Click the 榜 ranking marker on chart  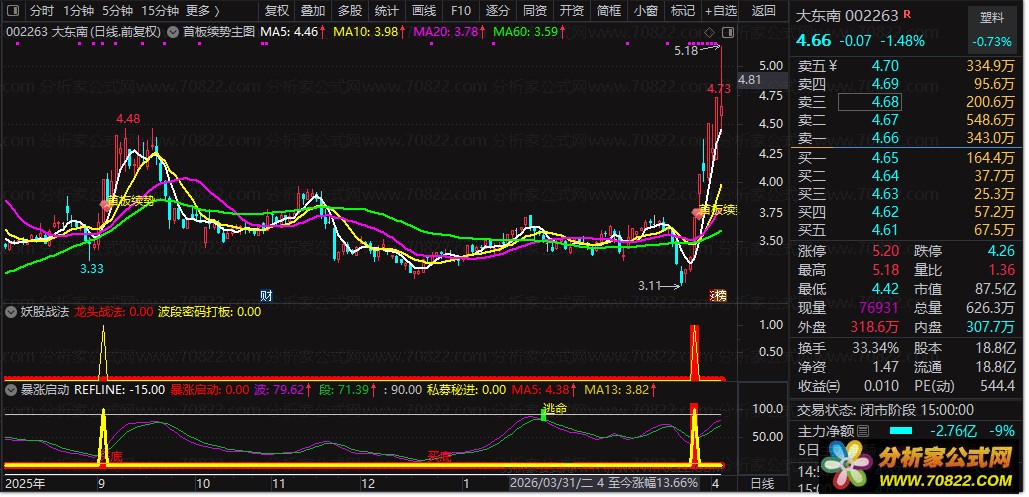point(720,296)
